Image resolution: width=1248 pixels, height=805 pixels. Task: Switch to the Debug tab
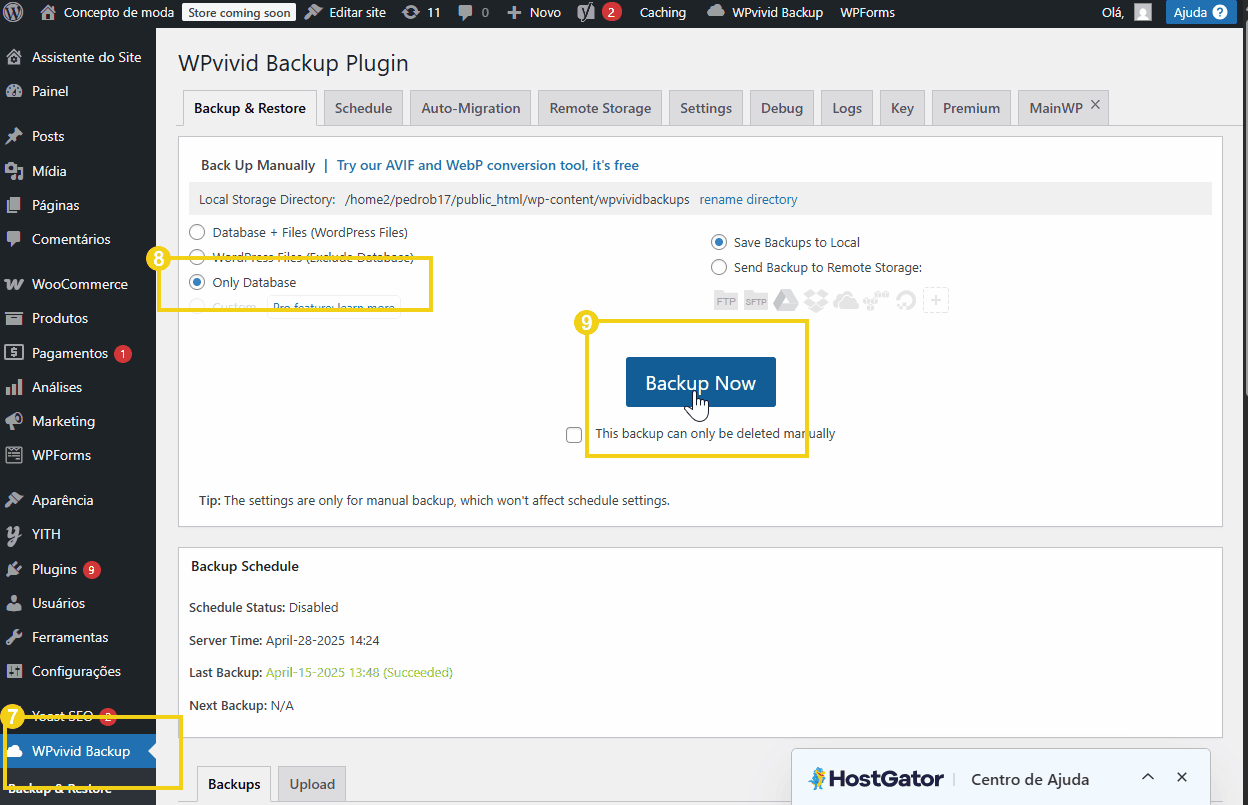[782, 108]
